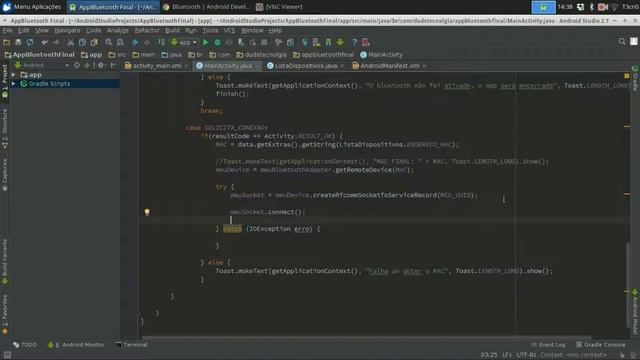
Task: Click the Scroll from Source target icon
Action: [77, 65]
